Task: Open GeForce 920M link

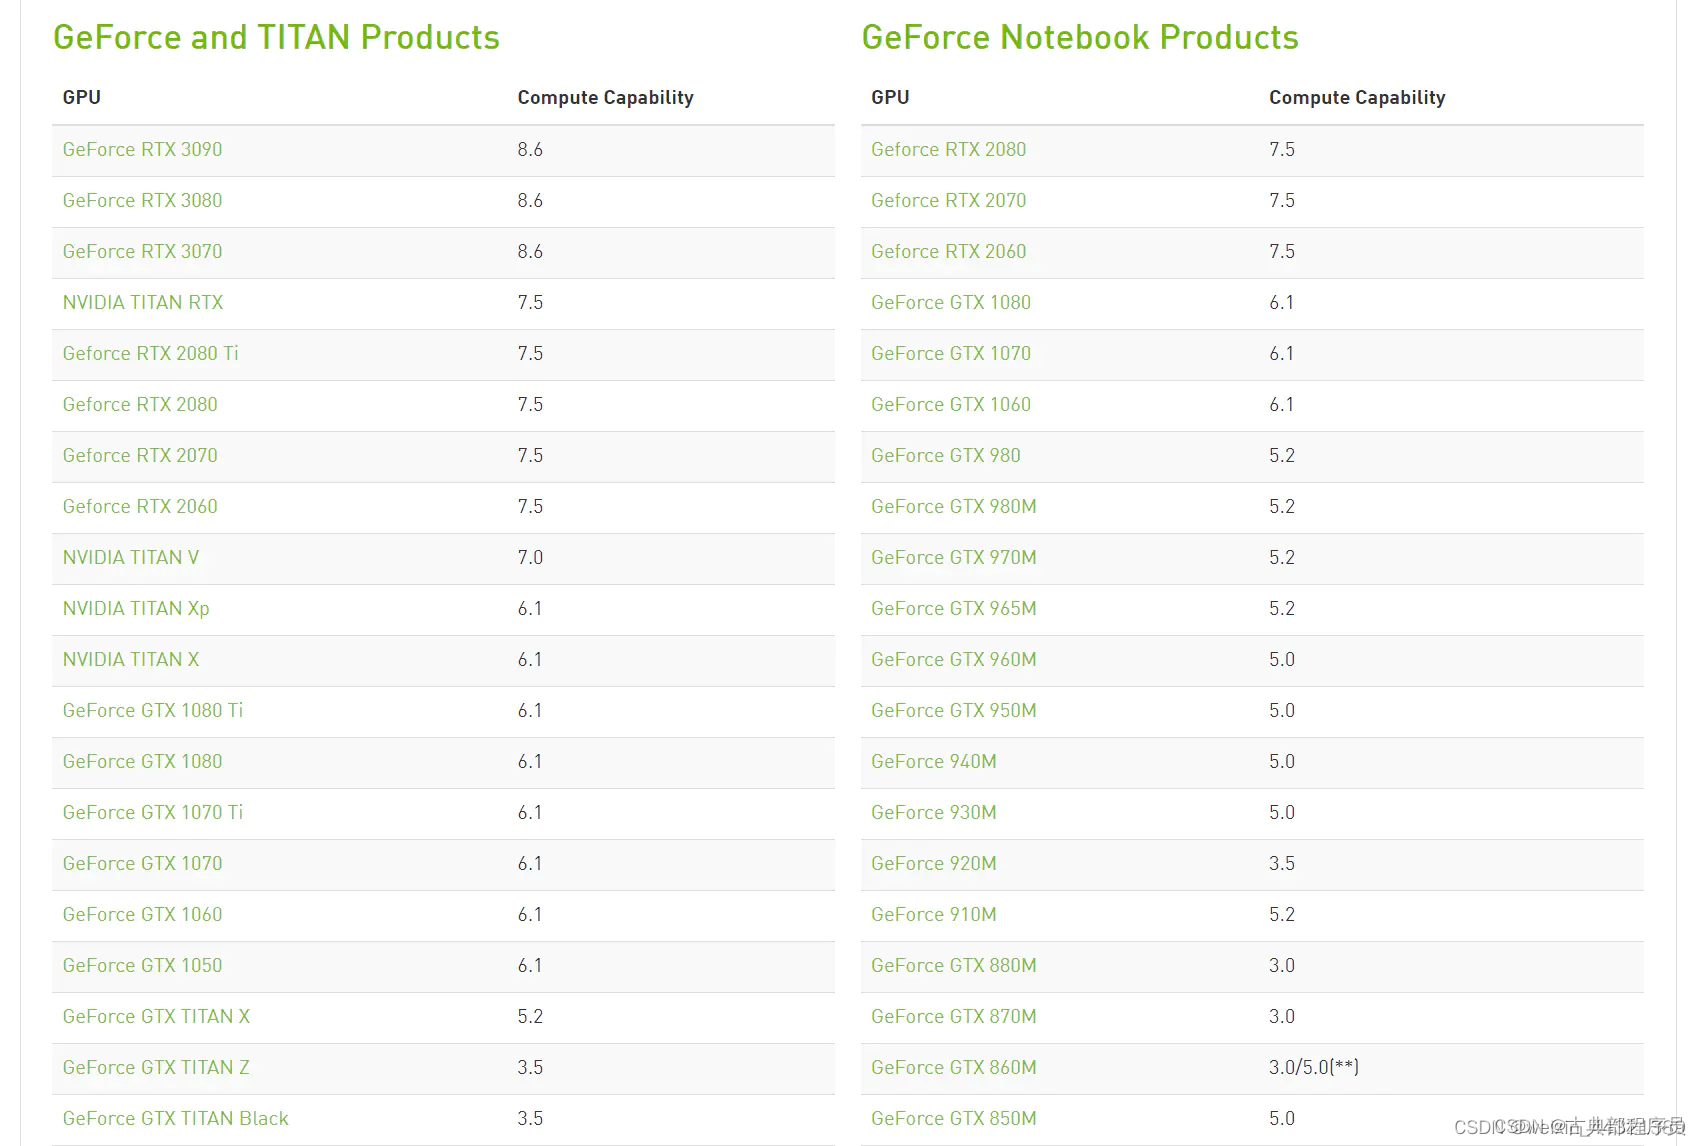Action: [934, 864]
